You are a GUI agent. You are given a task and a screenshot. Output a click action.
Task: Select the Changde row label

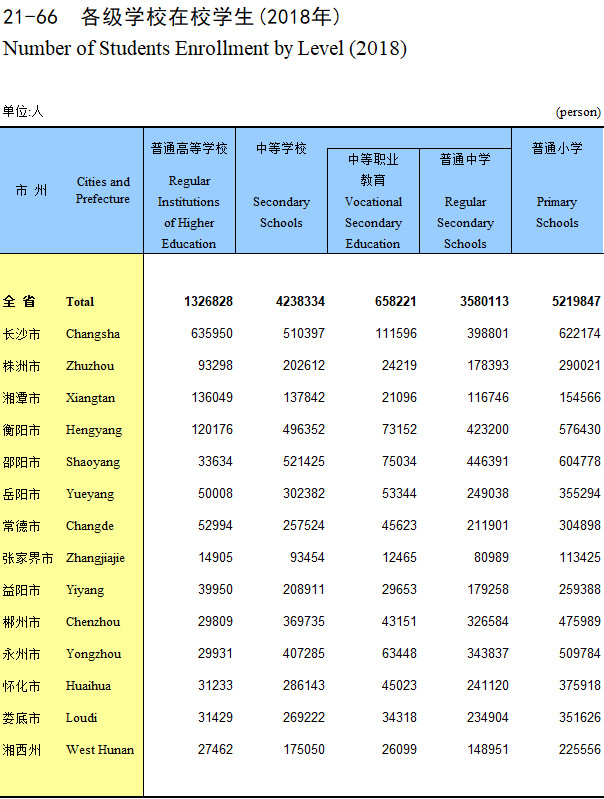tap(90, 526)
